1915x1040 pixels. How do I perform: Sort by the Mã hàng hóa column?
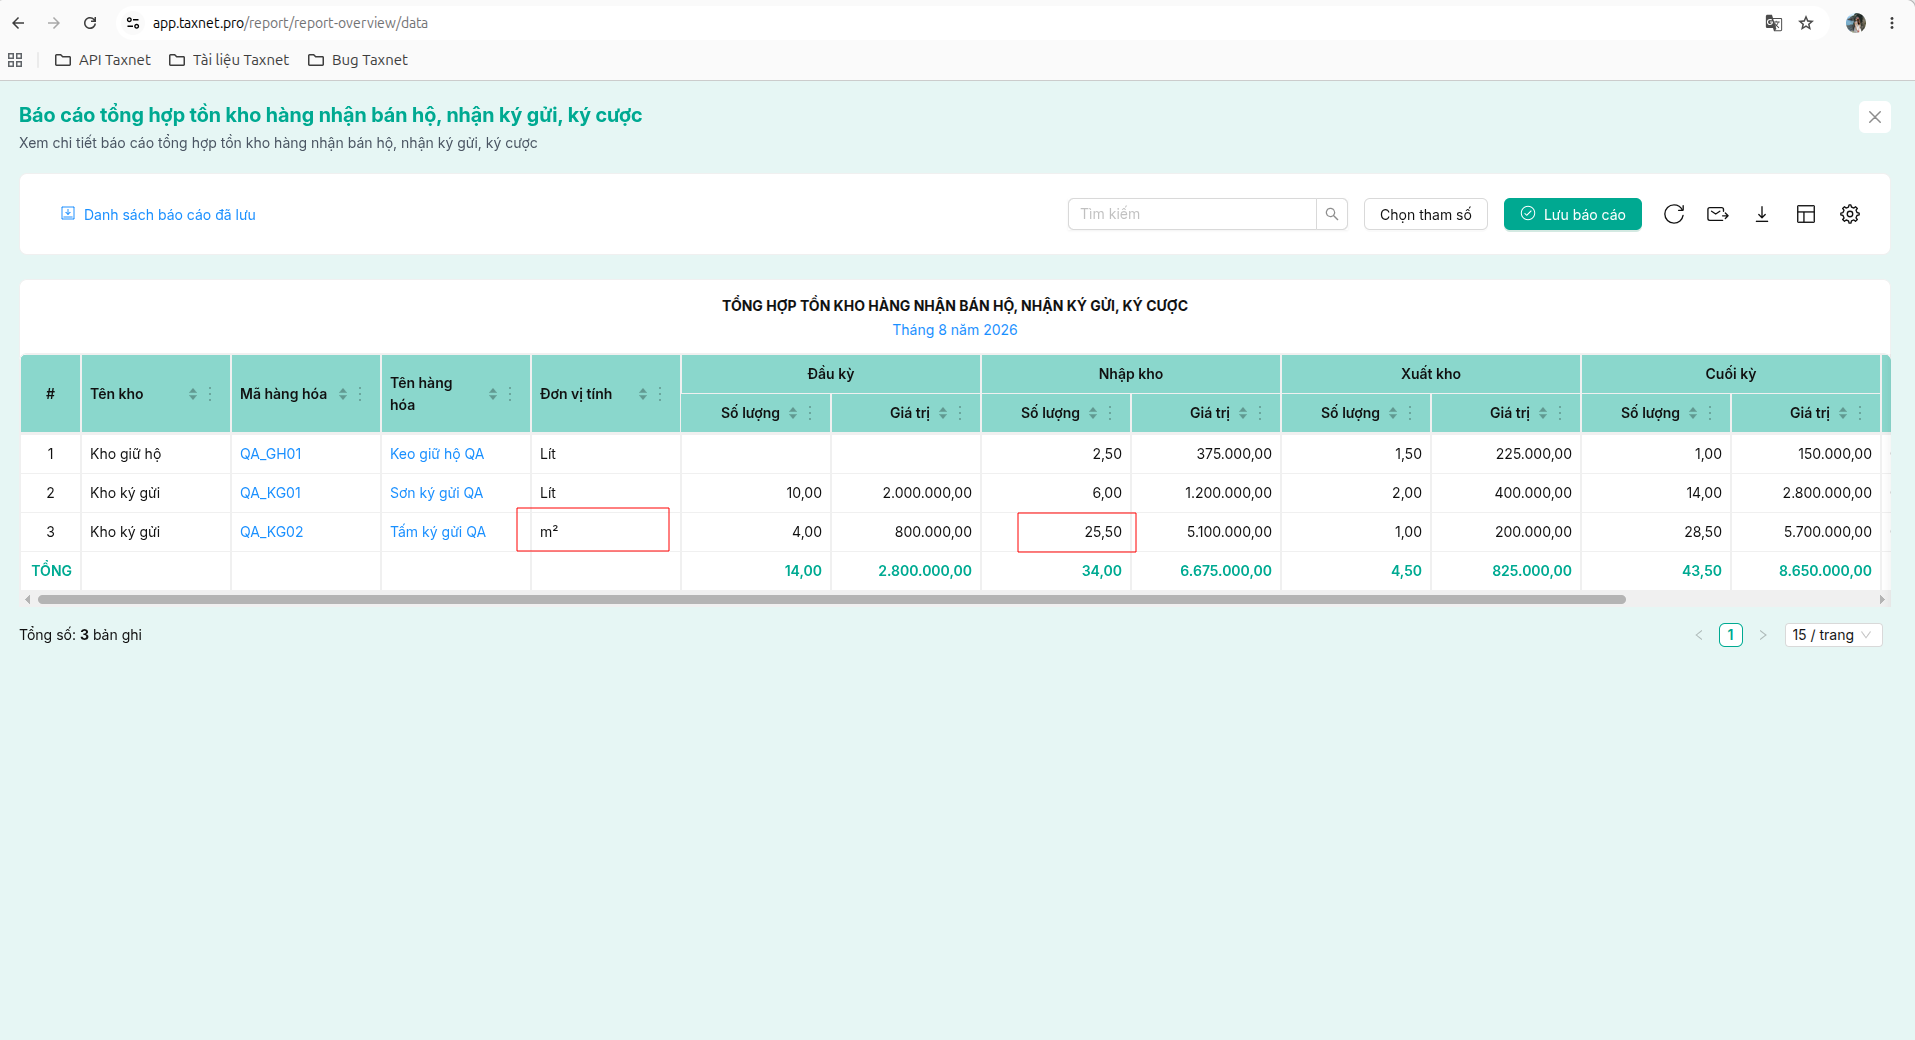(343, 394)
